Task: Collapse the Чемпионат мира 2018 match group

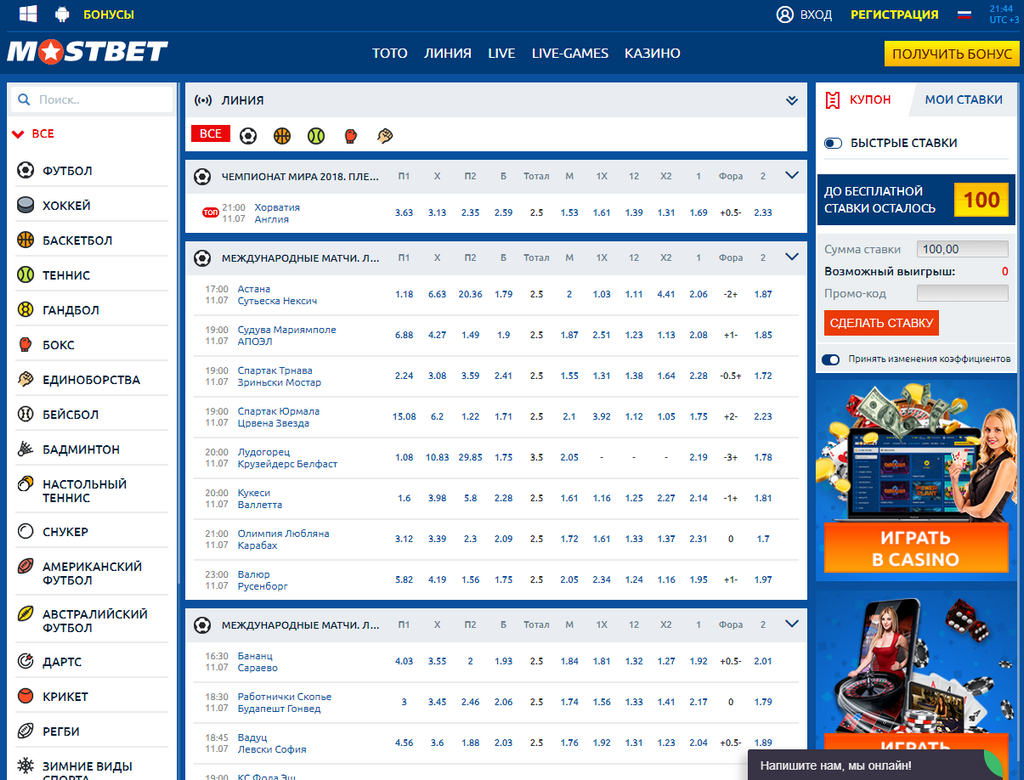Action: tap(792, 175)
